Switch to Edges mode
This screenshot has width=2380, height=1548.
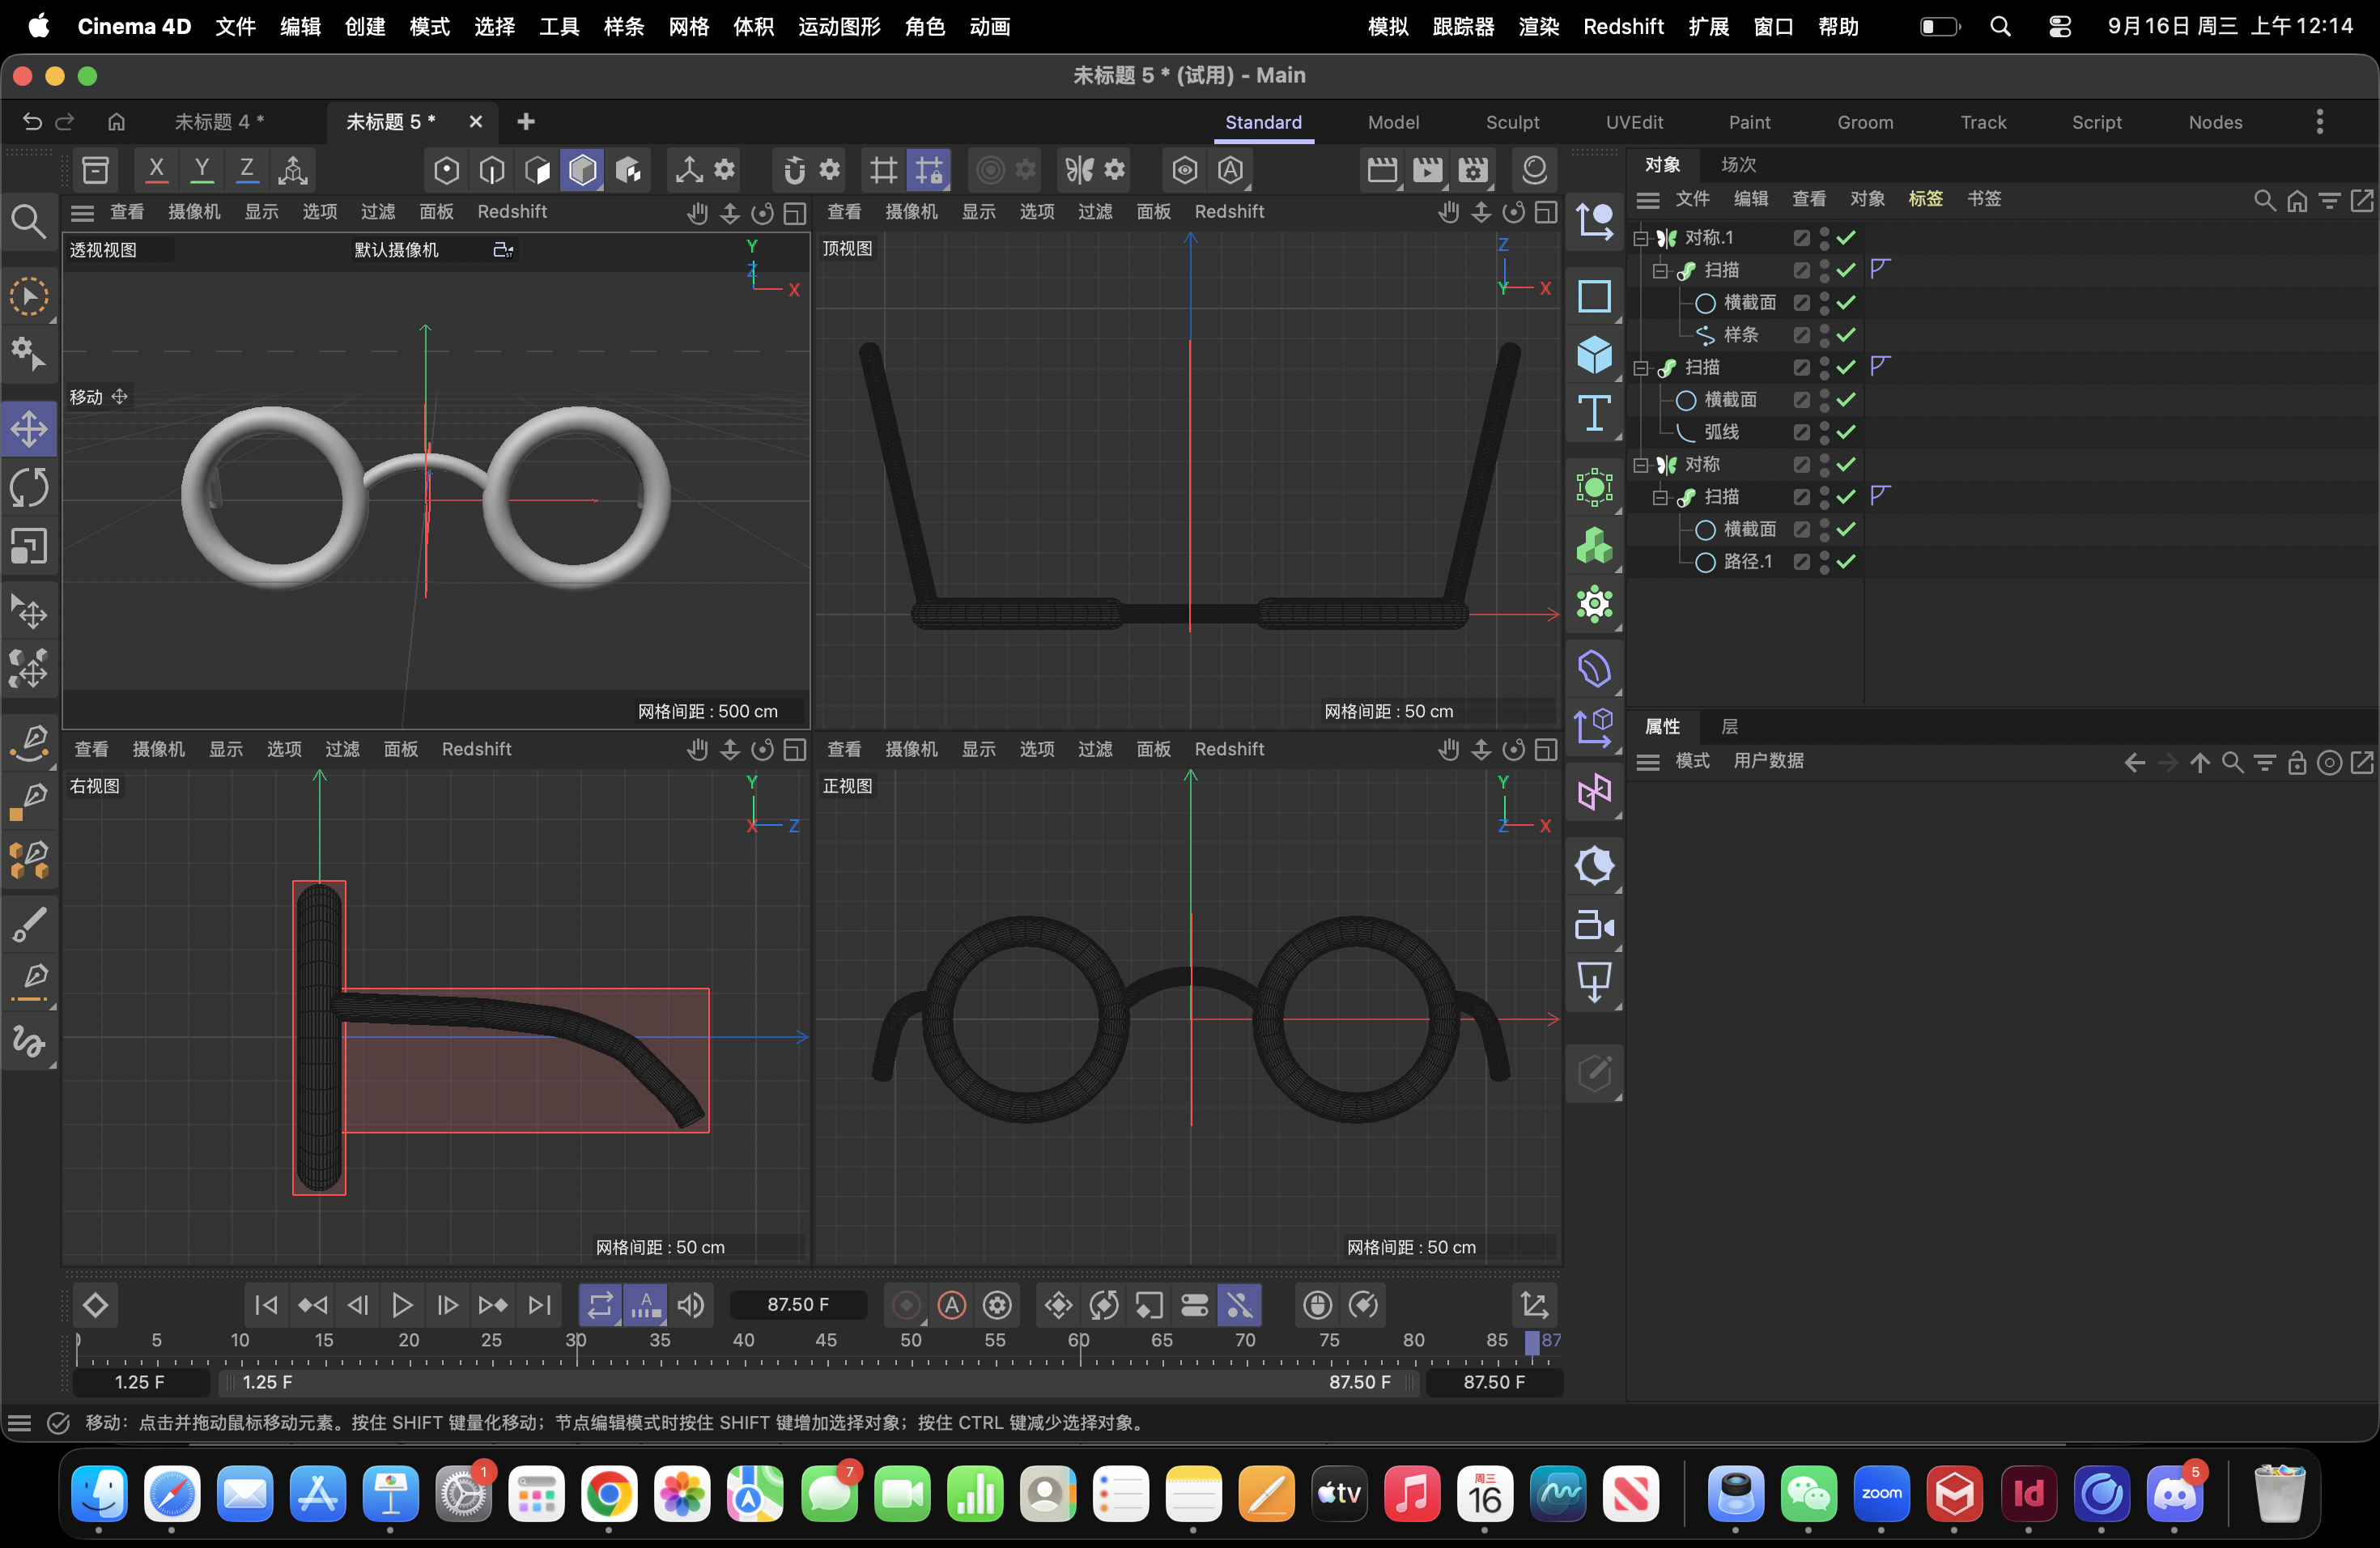coord(492,170)
